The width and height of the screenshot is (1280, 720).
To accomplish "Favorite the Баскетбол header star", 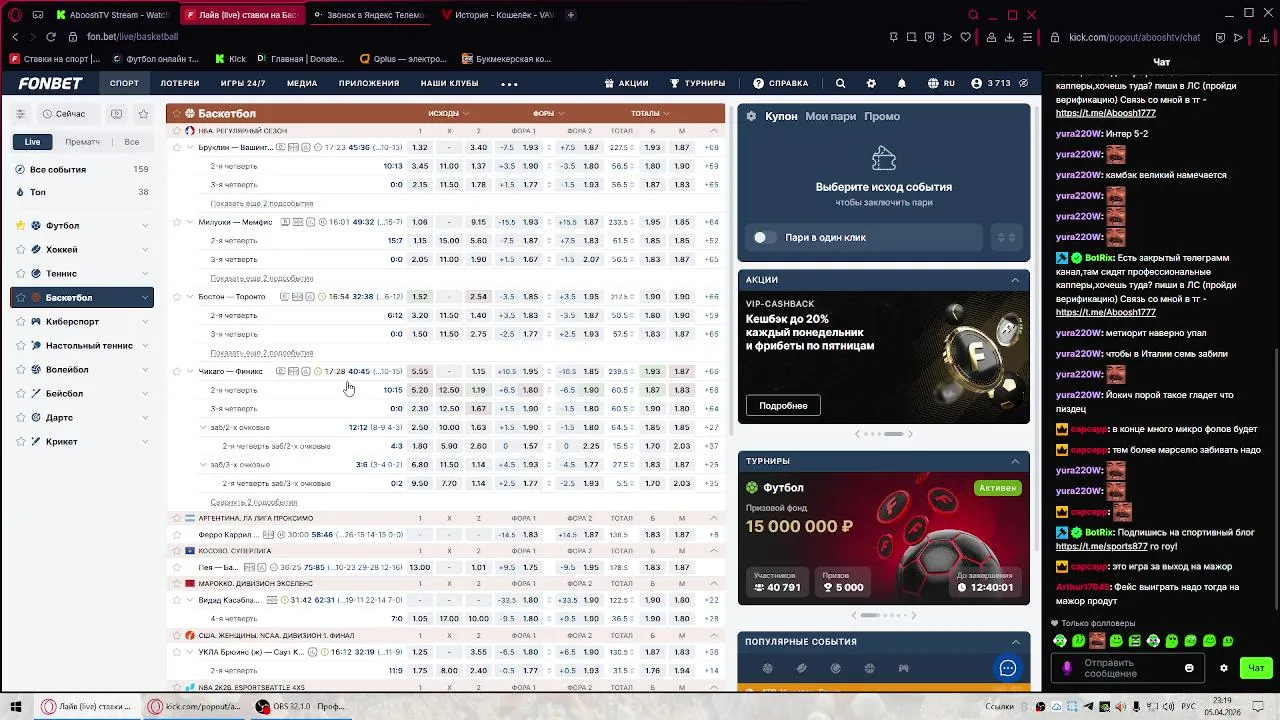I will coord(176,114).
